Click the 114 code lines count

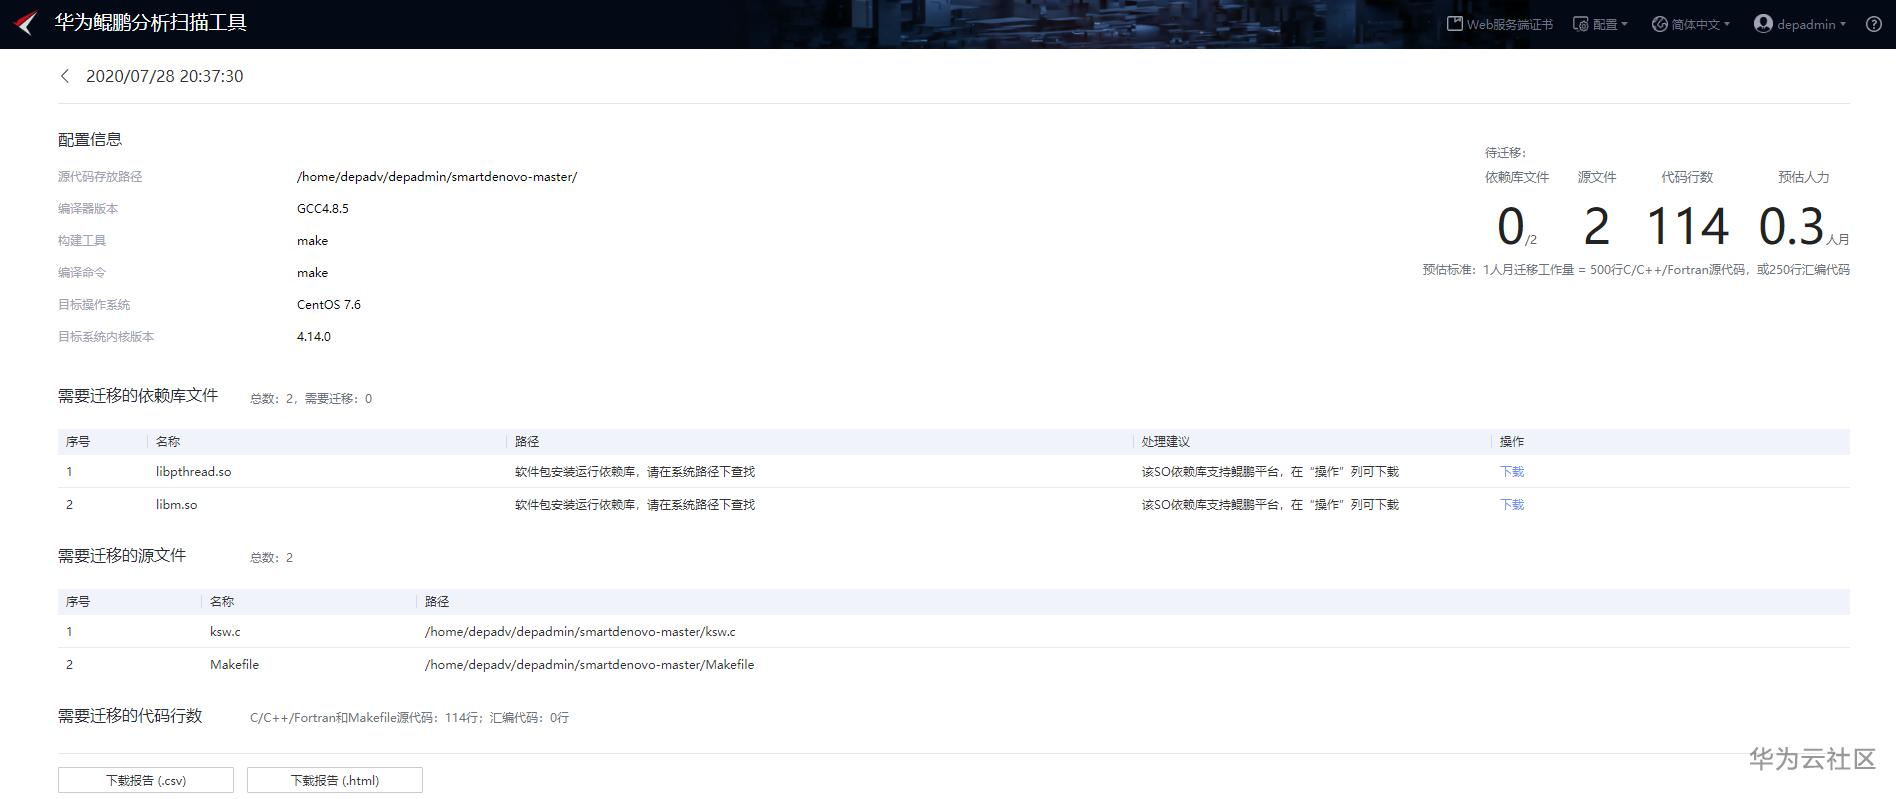pyautogui.click(x=1688, y=226)
